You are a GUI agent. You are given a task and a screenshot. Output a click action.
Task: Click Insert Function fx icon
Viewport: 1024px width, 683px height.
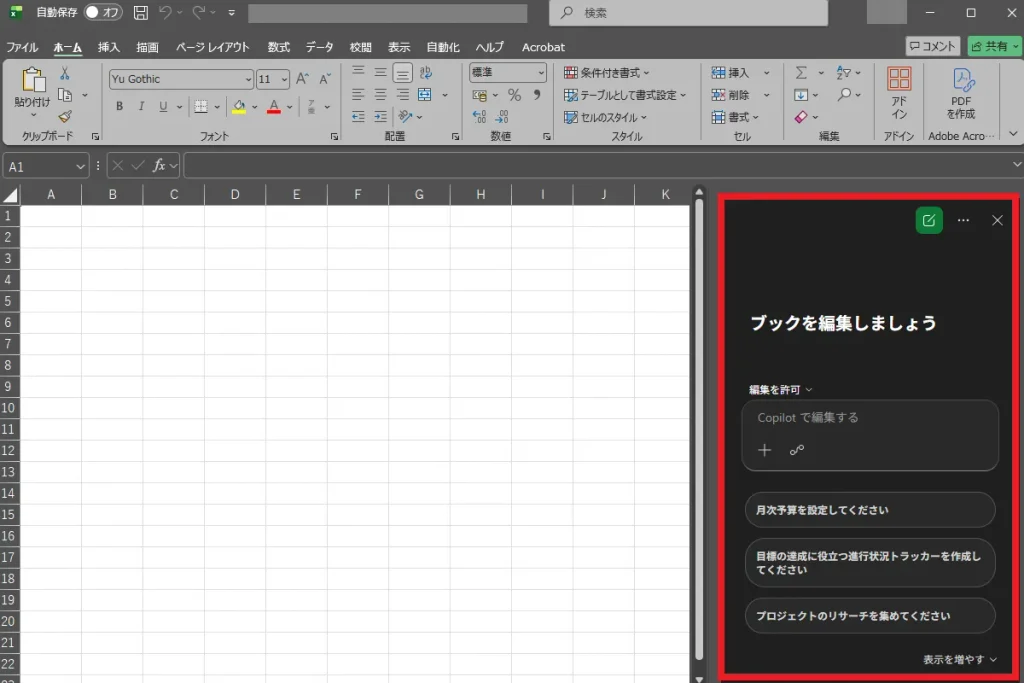click(159, 166)
